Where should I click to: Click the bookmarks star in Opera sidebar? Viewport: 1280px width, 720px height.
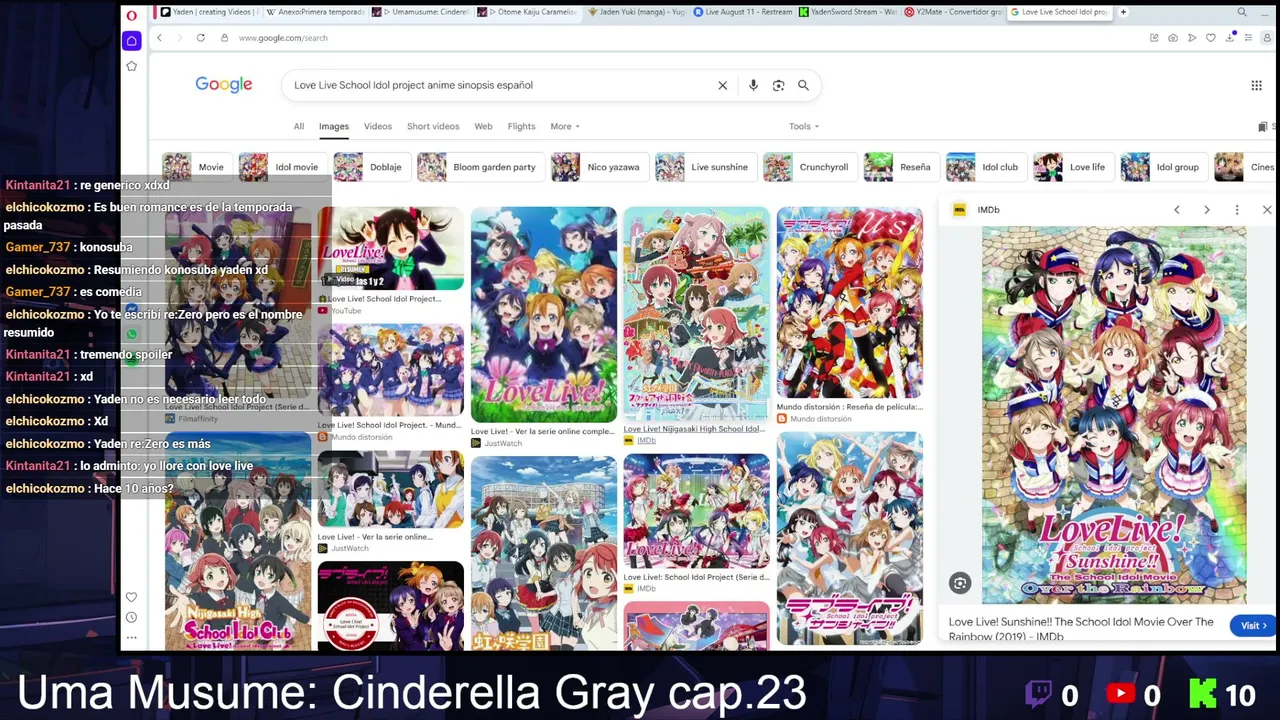click(x=131, y=66)
